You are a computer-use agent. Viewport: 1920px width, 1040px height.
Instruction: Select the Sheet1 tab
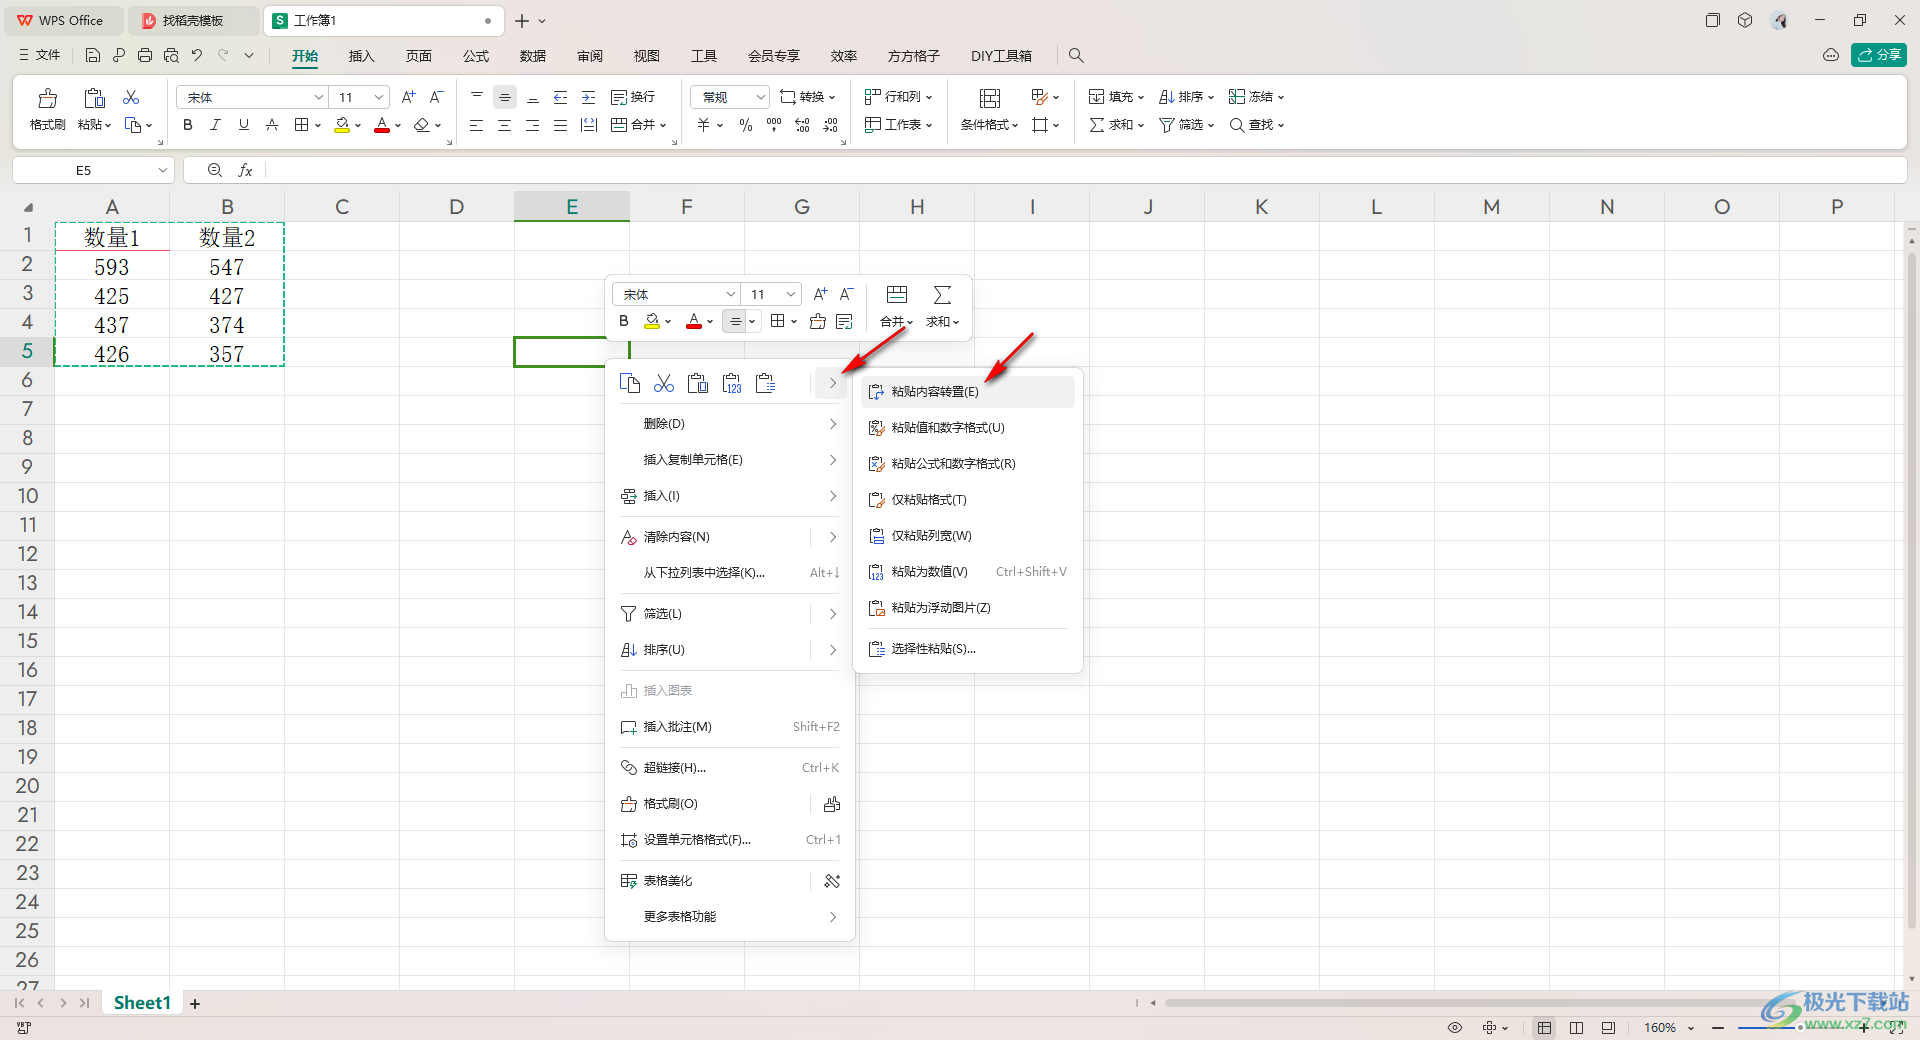click(x=142, y=1003)
